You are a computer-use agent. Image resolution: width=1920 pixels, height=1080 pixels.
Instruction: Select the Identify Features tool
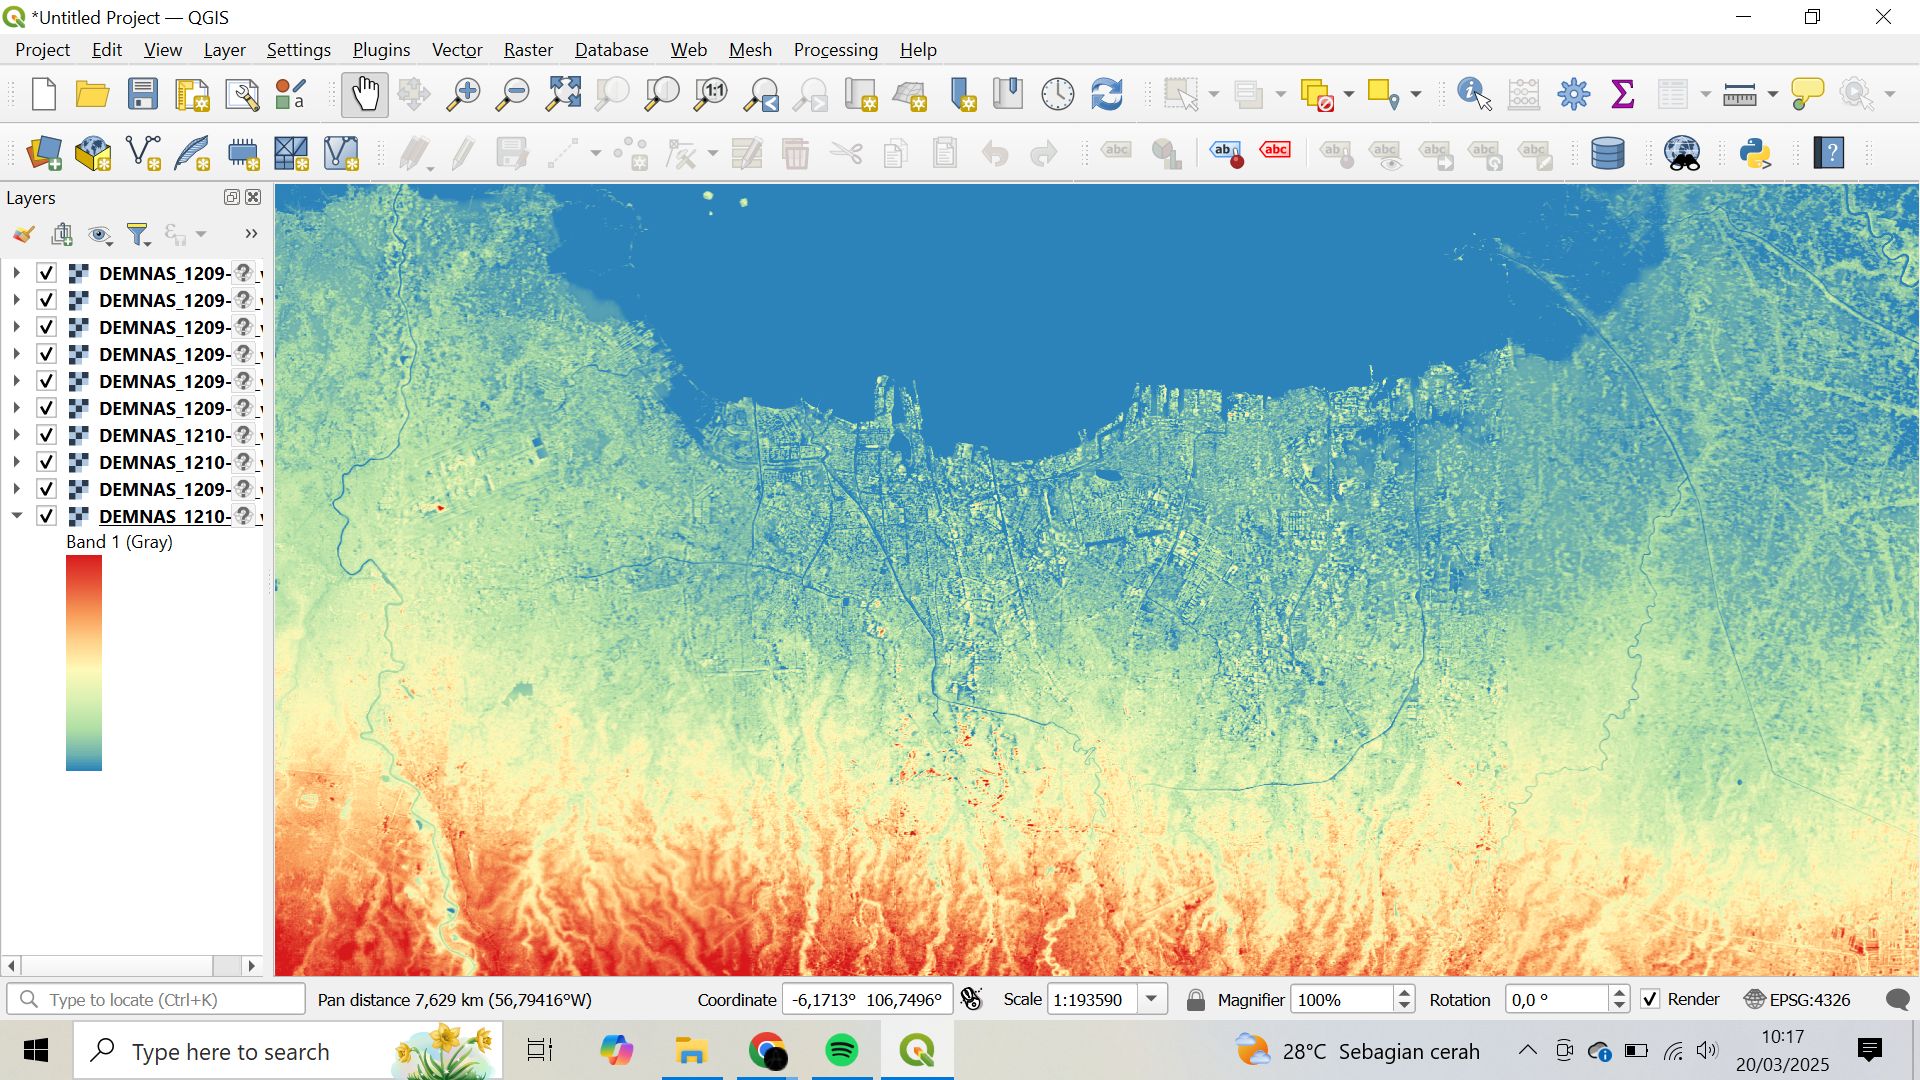click(1474, 94)
